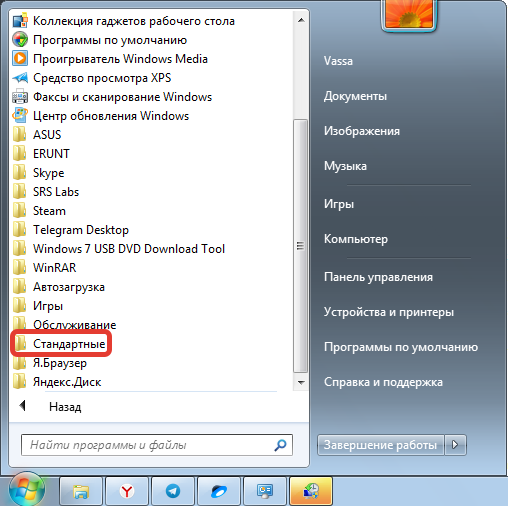
Task: Click the search magnifier icon
Action: (x=280, y=445)
